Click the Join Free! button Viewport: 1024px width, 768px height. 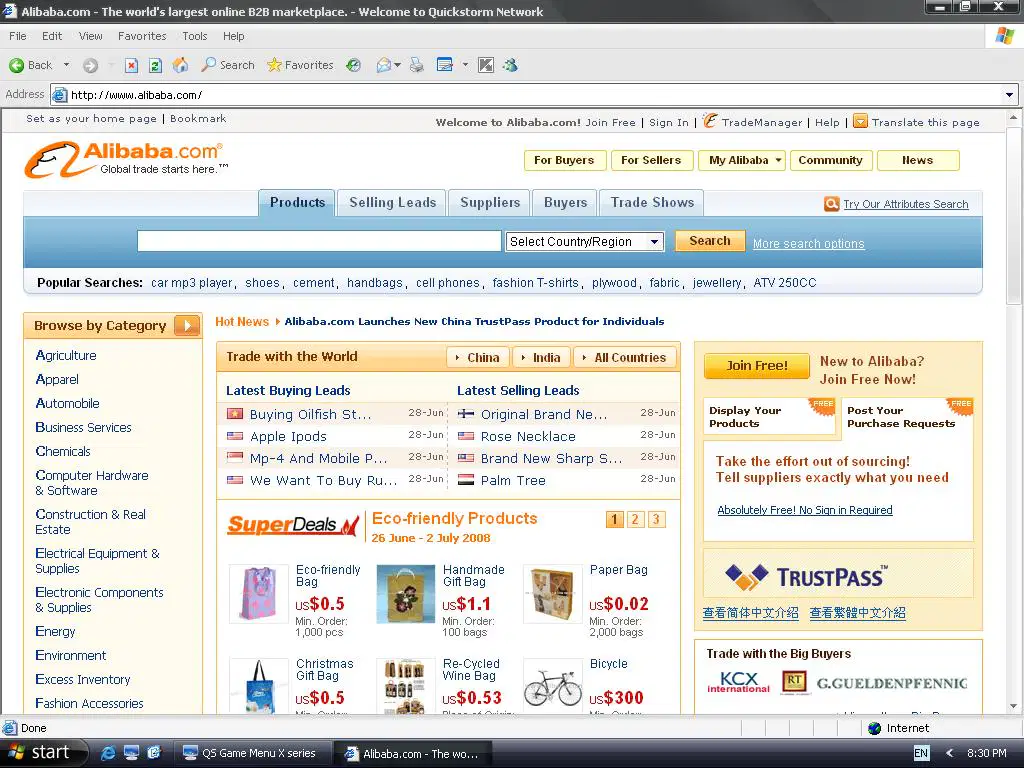757,365
